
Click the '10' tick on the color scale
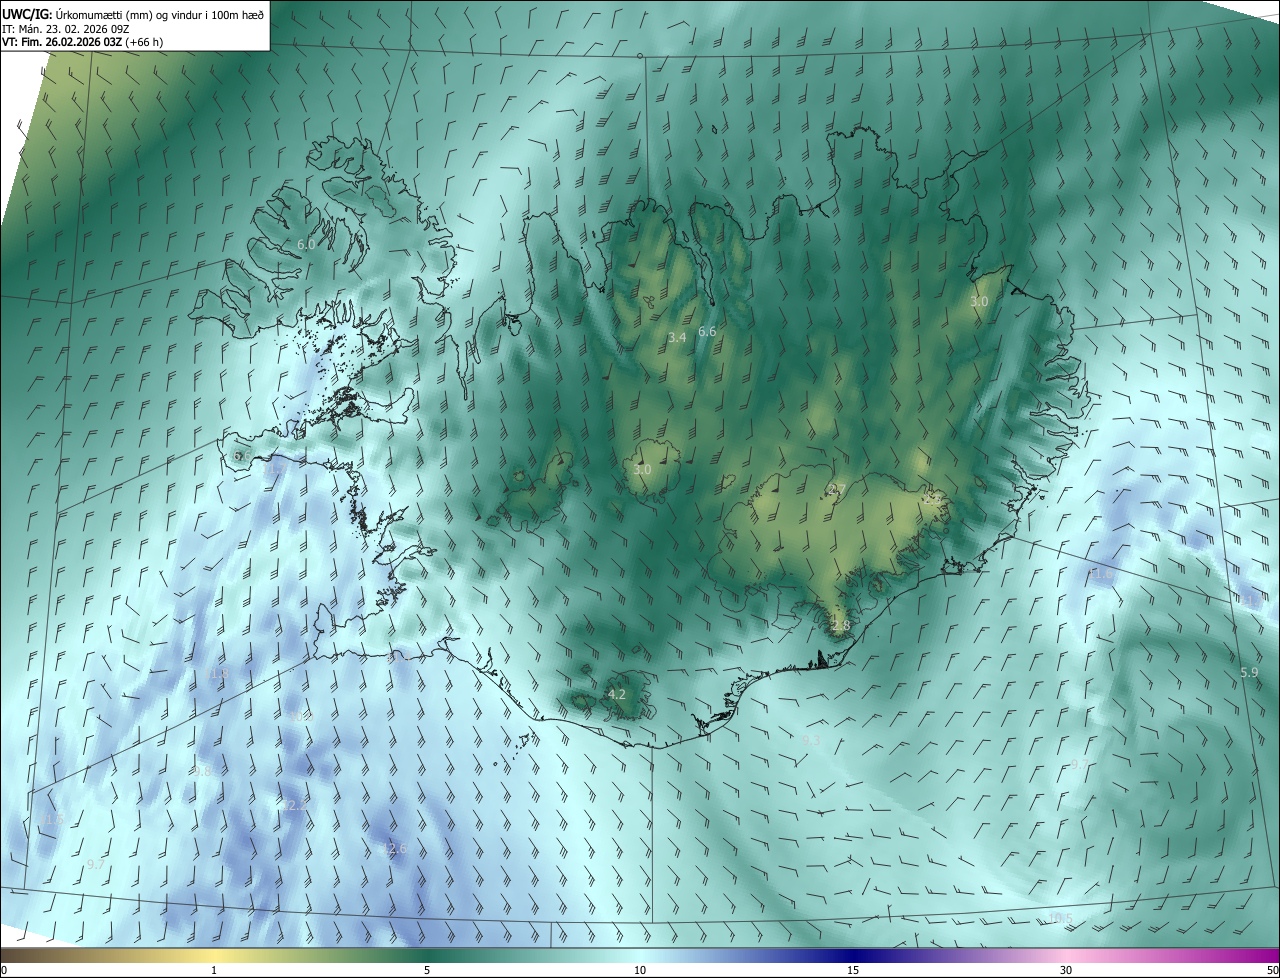click(x=640, y=970)
